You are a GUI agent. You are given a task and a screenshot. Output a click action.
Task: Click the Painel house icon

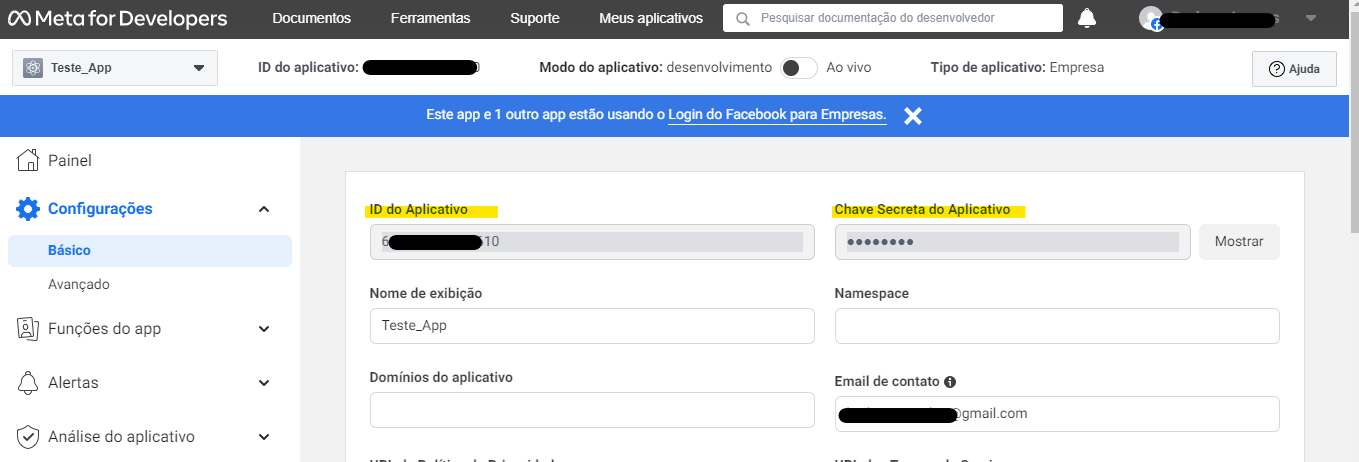(x=29, y=161)
